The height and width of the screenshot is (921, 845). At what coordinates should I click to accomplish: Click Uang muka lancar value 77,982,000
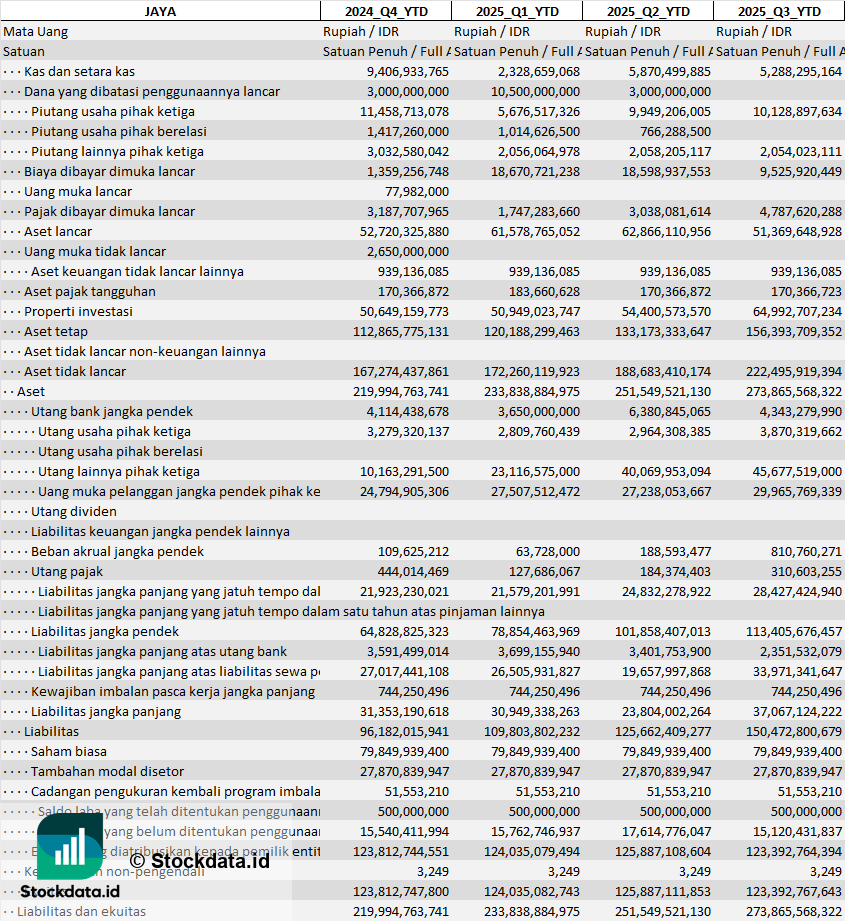point(417,191)
